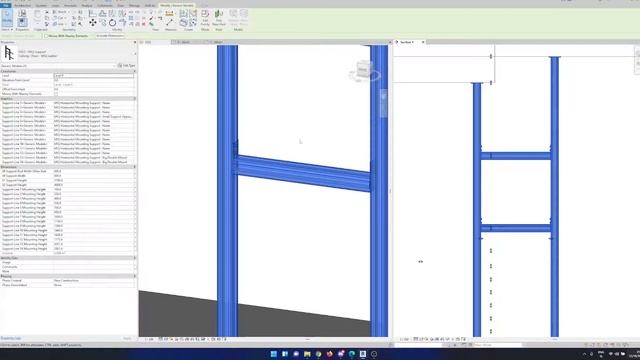Screen dimensions: 640x360
Task: Close the Properties palette
Action: pyautogui.click(x=135, y=42)
